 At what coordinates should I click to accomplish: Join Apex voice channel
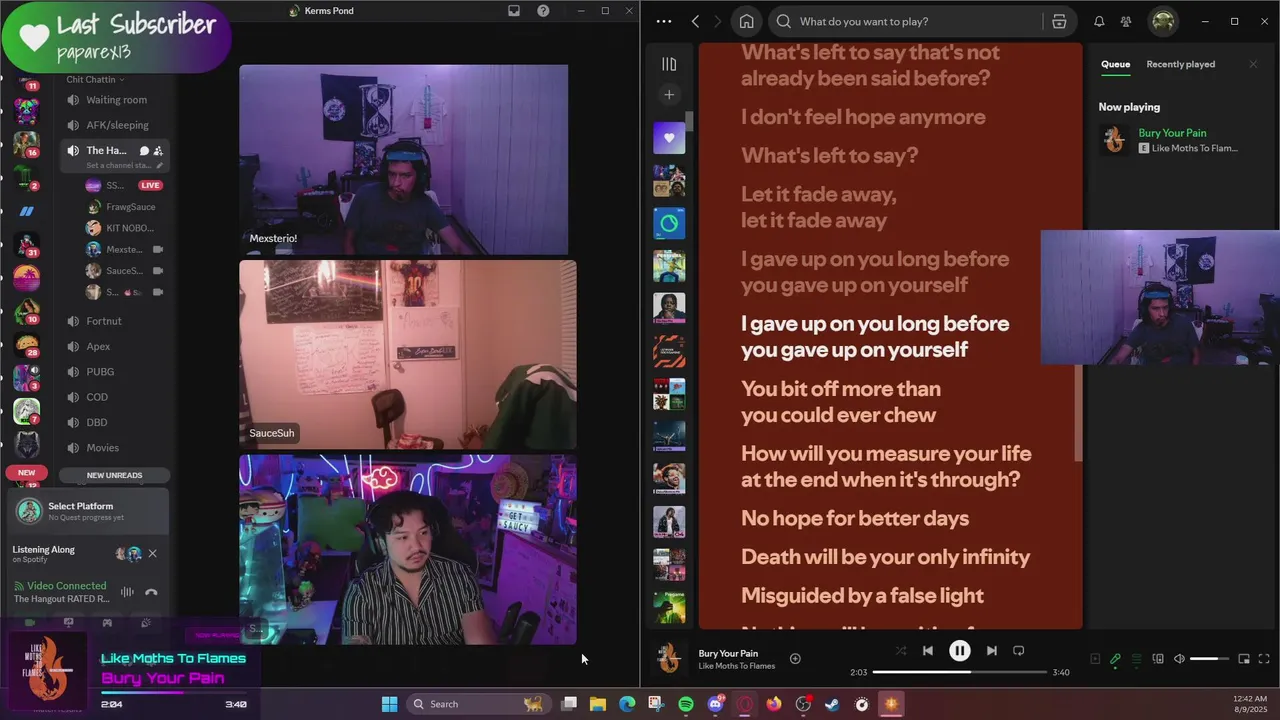coord(98,346)
